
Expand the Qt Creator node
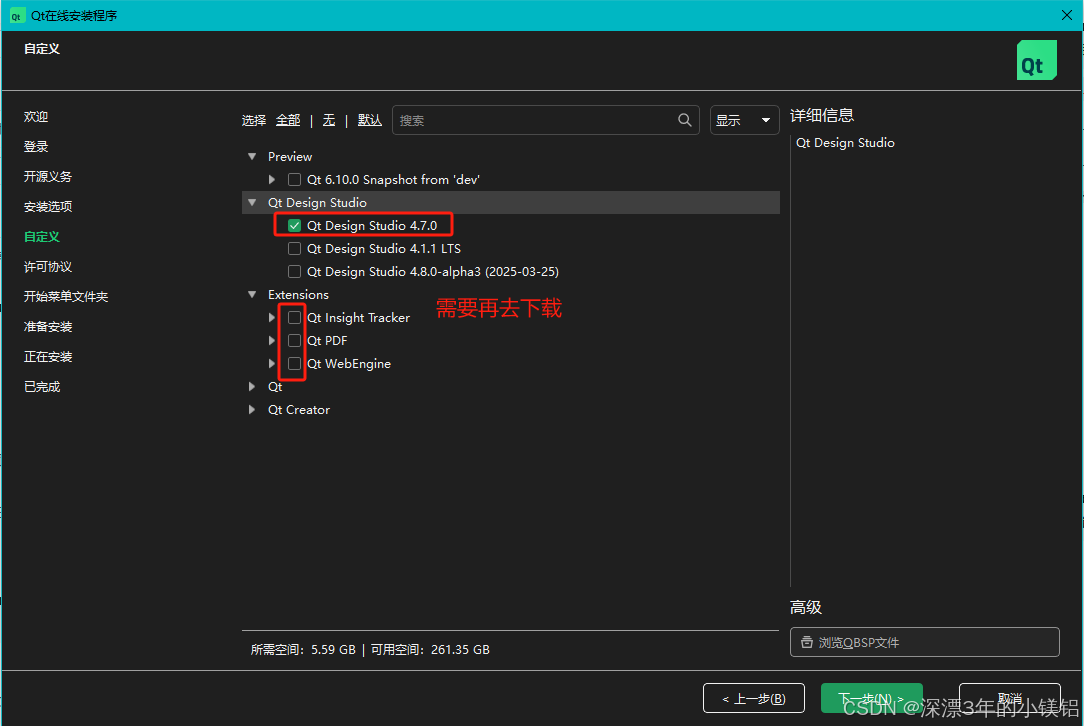coord(252,410)
